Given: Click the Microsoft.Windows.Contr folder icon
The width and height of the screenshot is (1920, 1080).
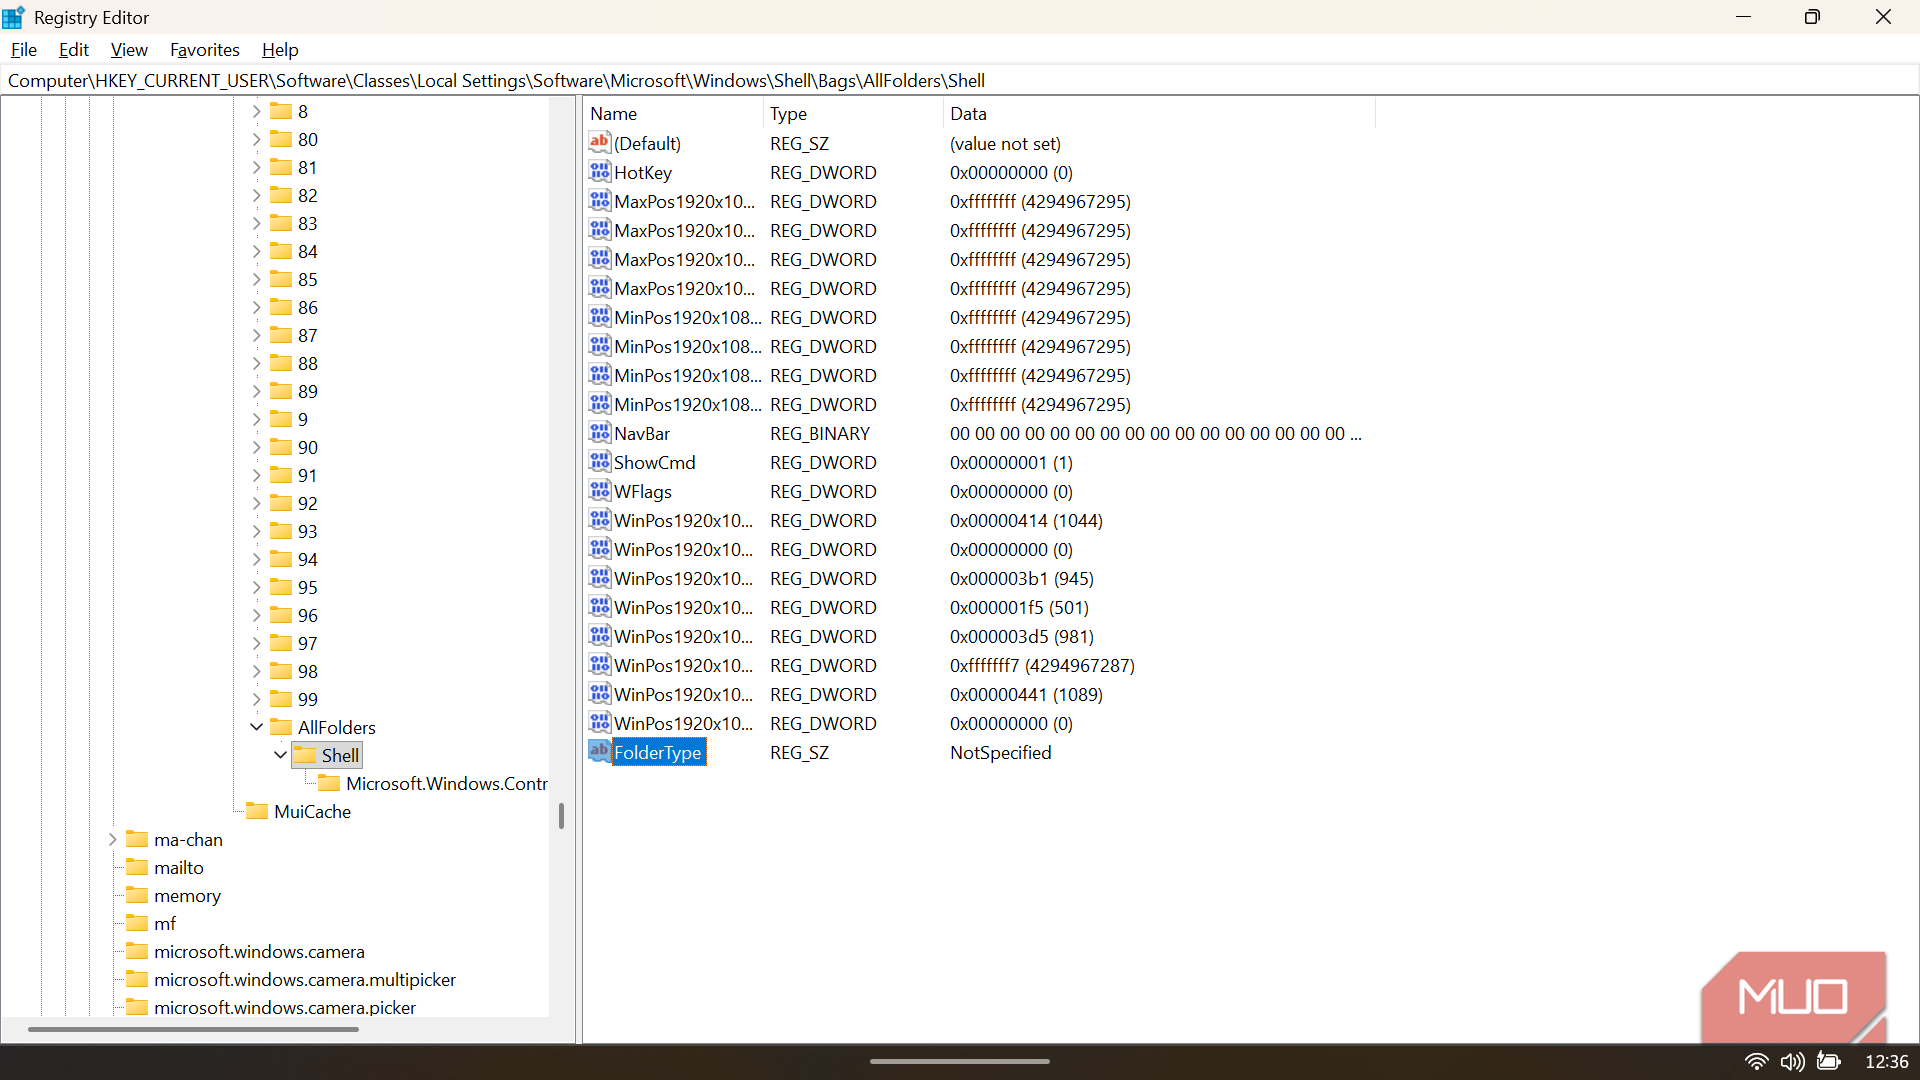Looking at the screenshot, I should coord(329,783).
